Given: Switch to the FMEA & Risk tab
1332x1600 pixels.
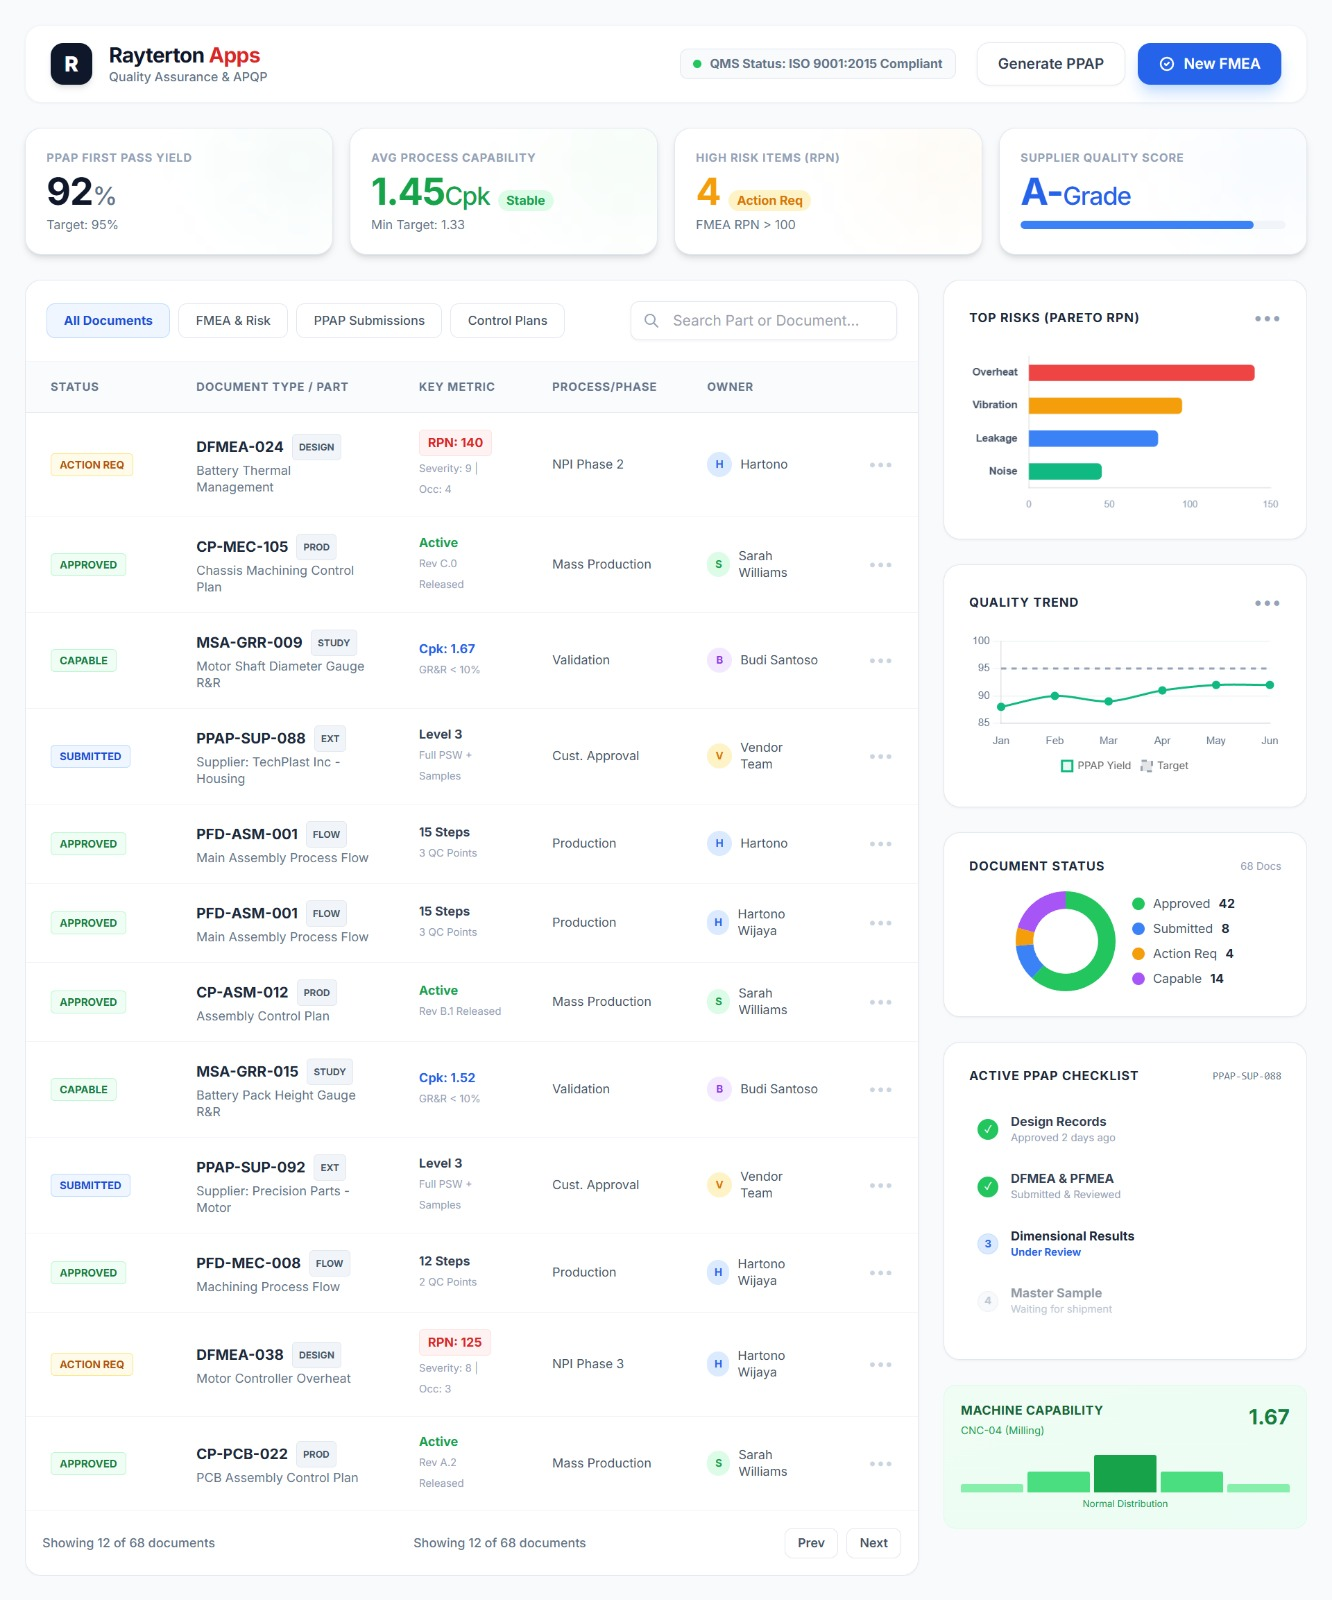Looking at the screenshot, I should point(233,321).
